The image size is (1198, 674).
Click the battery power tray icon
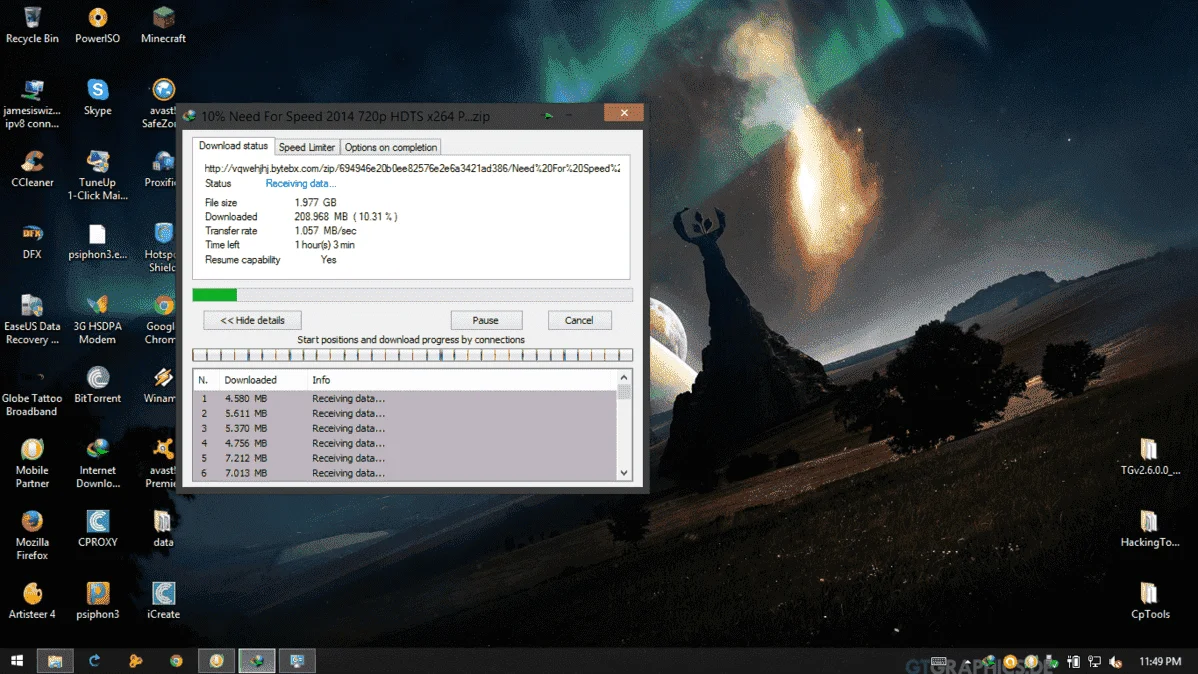coord(1073,662)
